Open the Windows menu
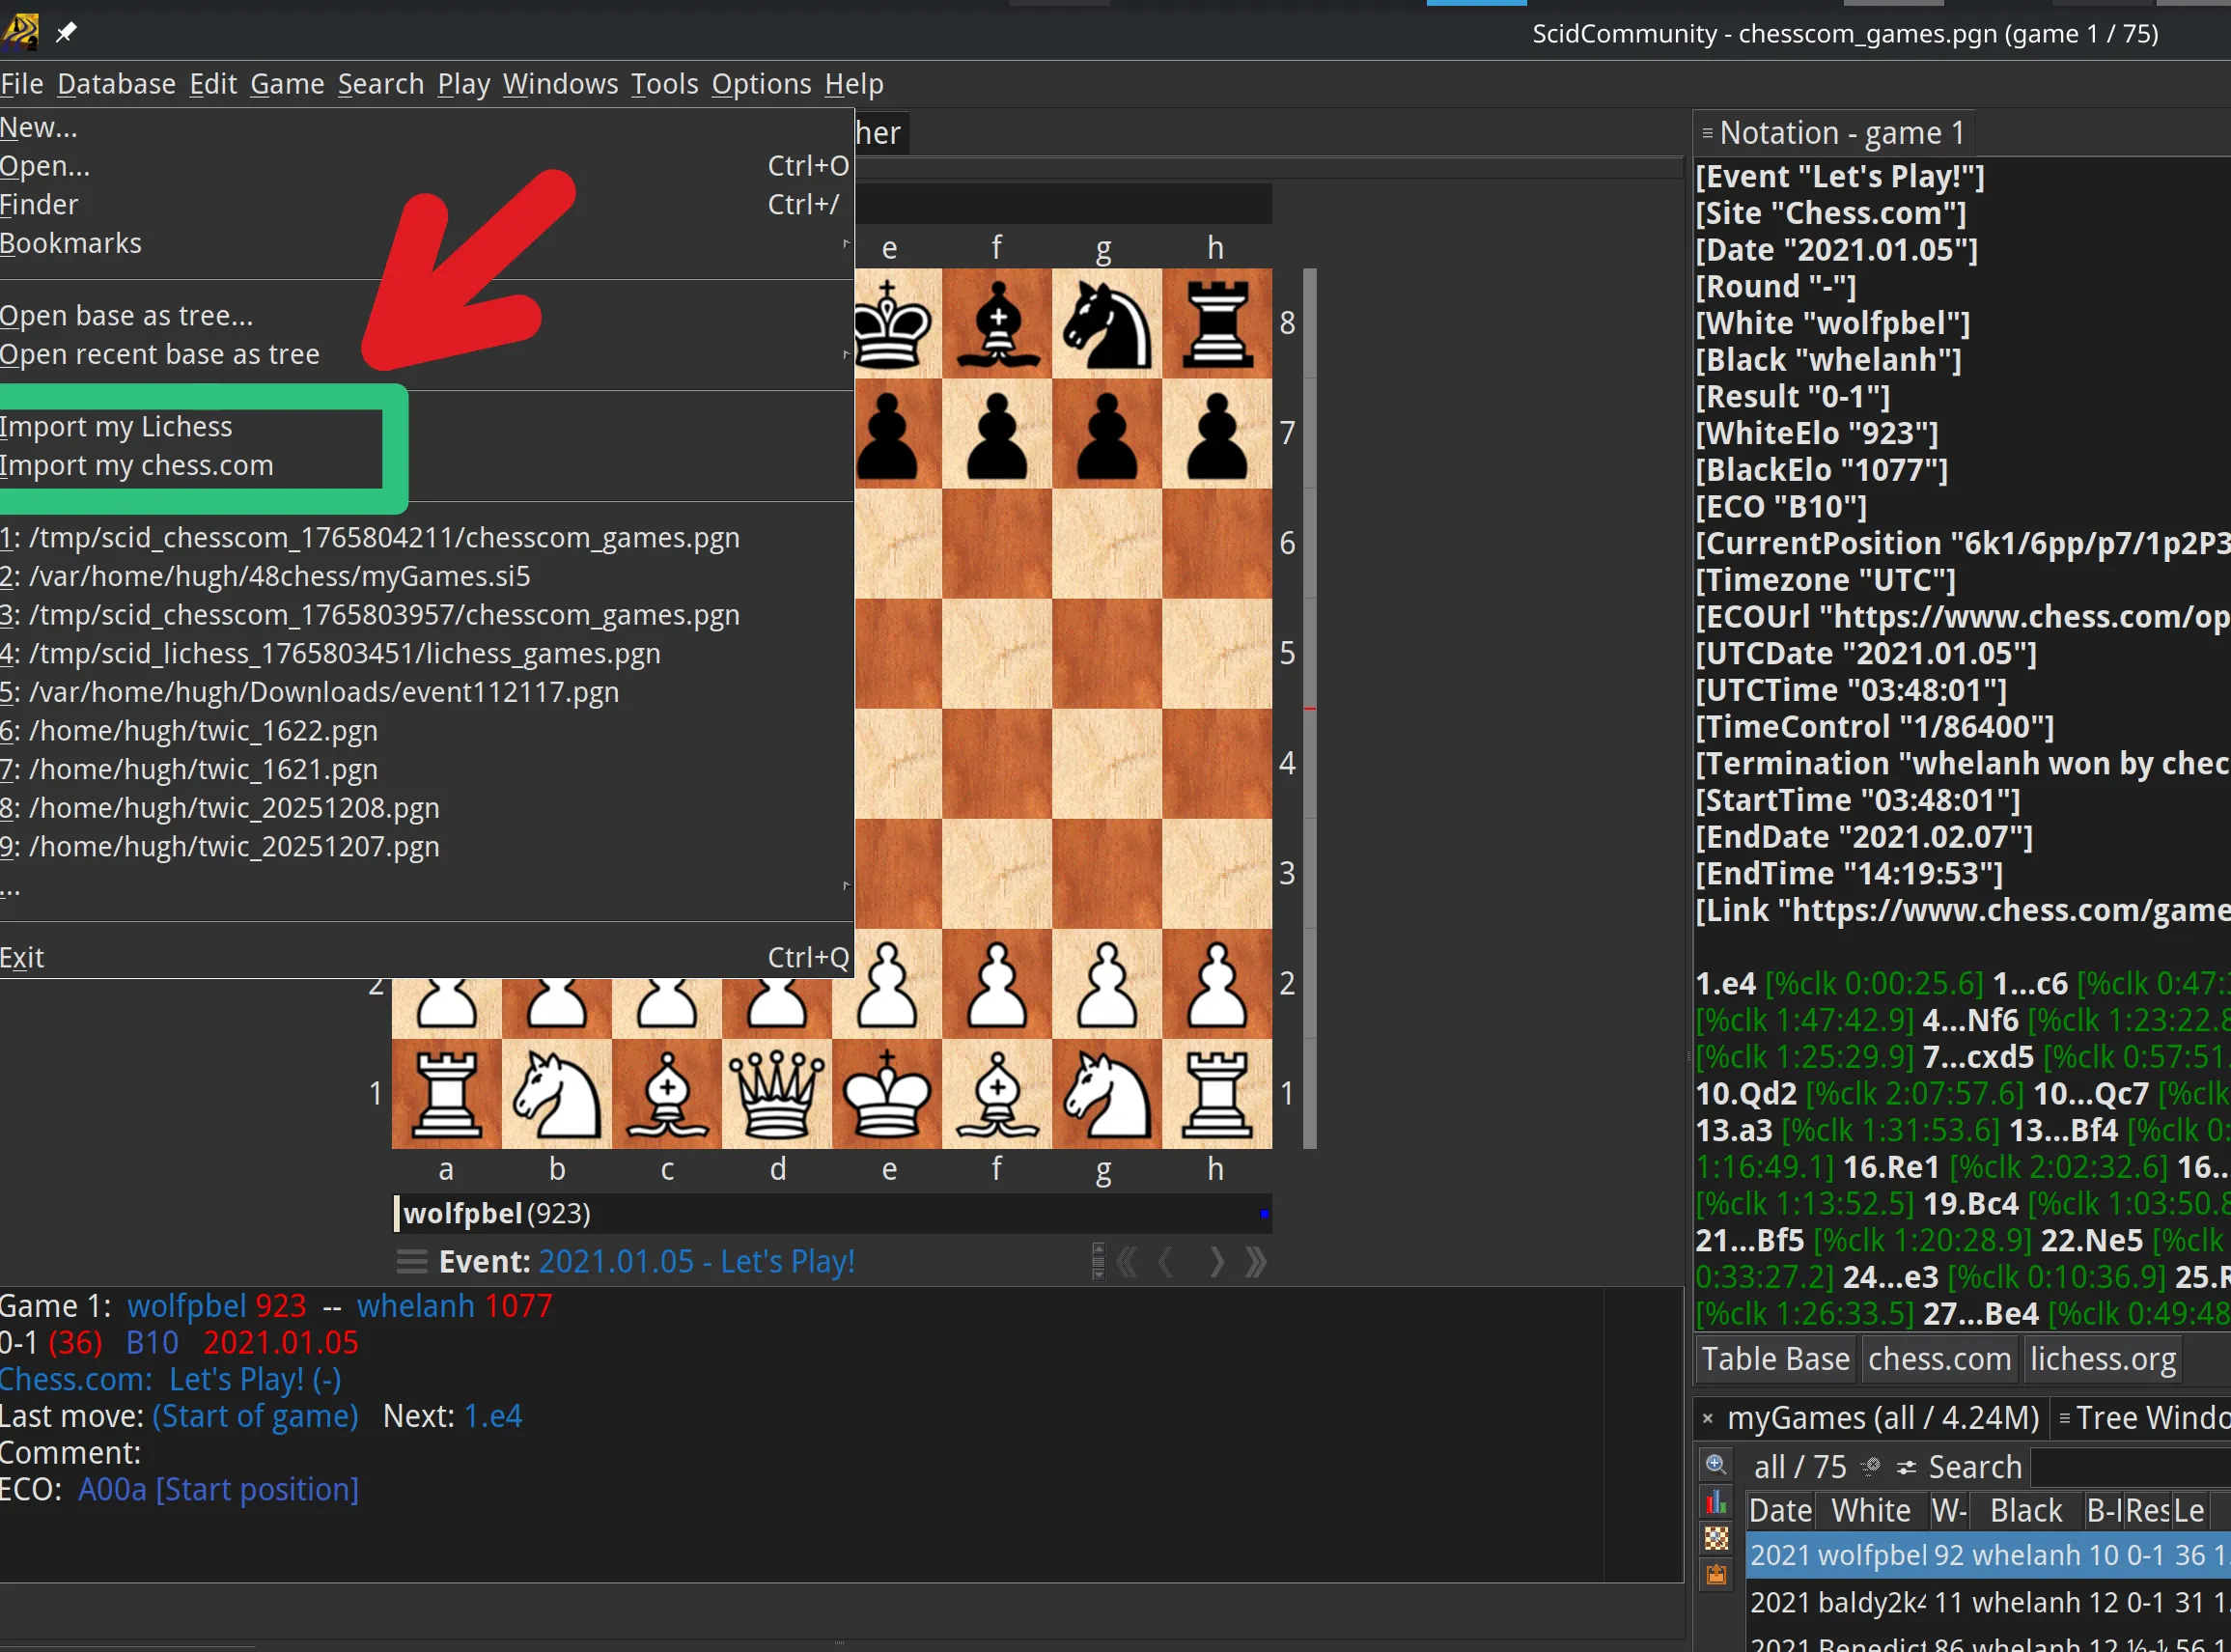 coord(560,84)
